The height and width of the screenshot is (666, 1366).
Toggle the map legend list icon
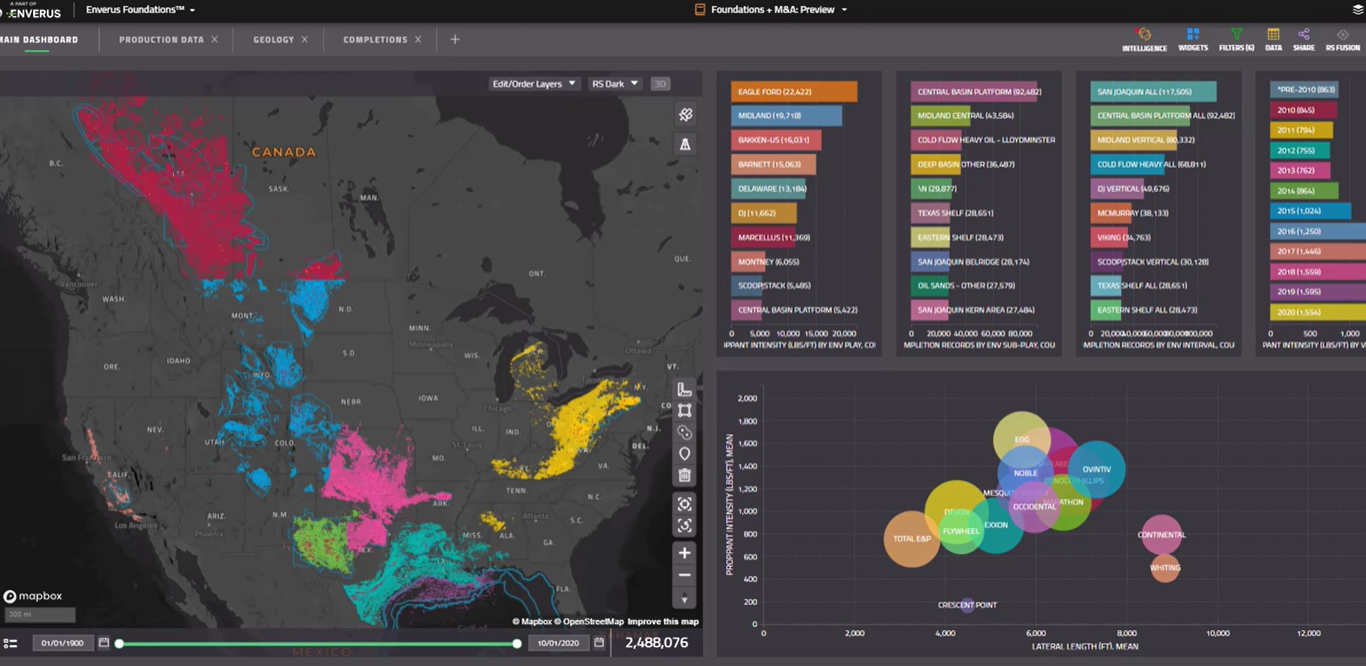pyautogui.click(x=11, y=643)
